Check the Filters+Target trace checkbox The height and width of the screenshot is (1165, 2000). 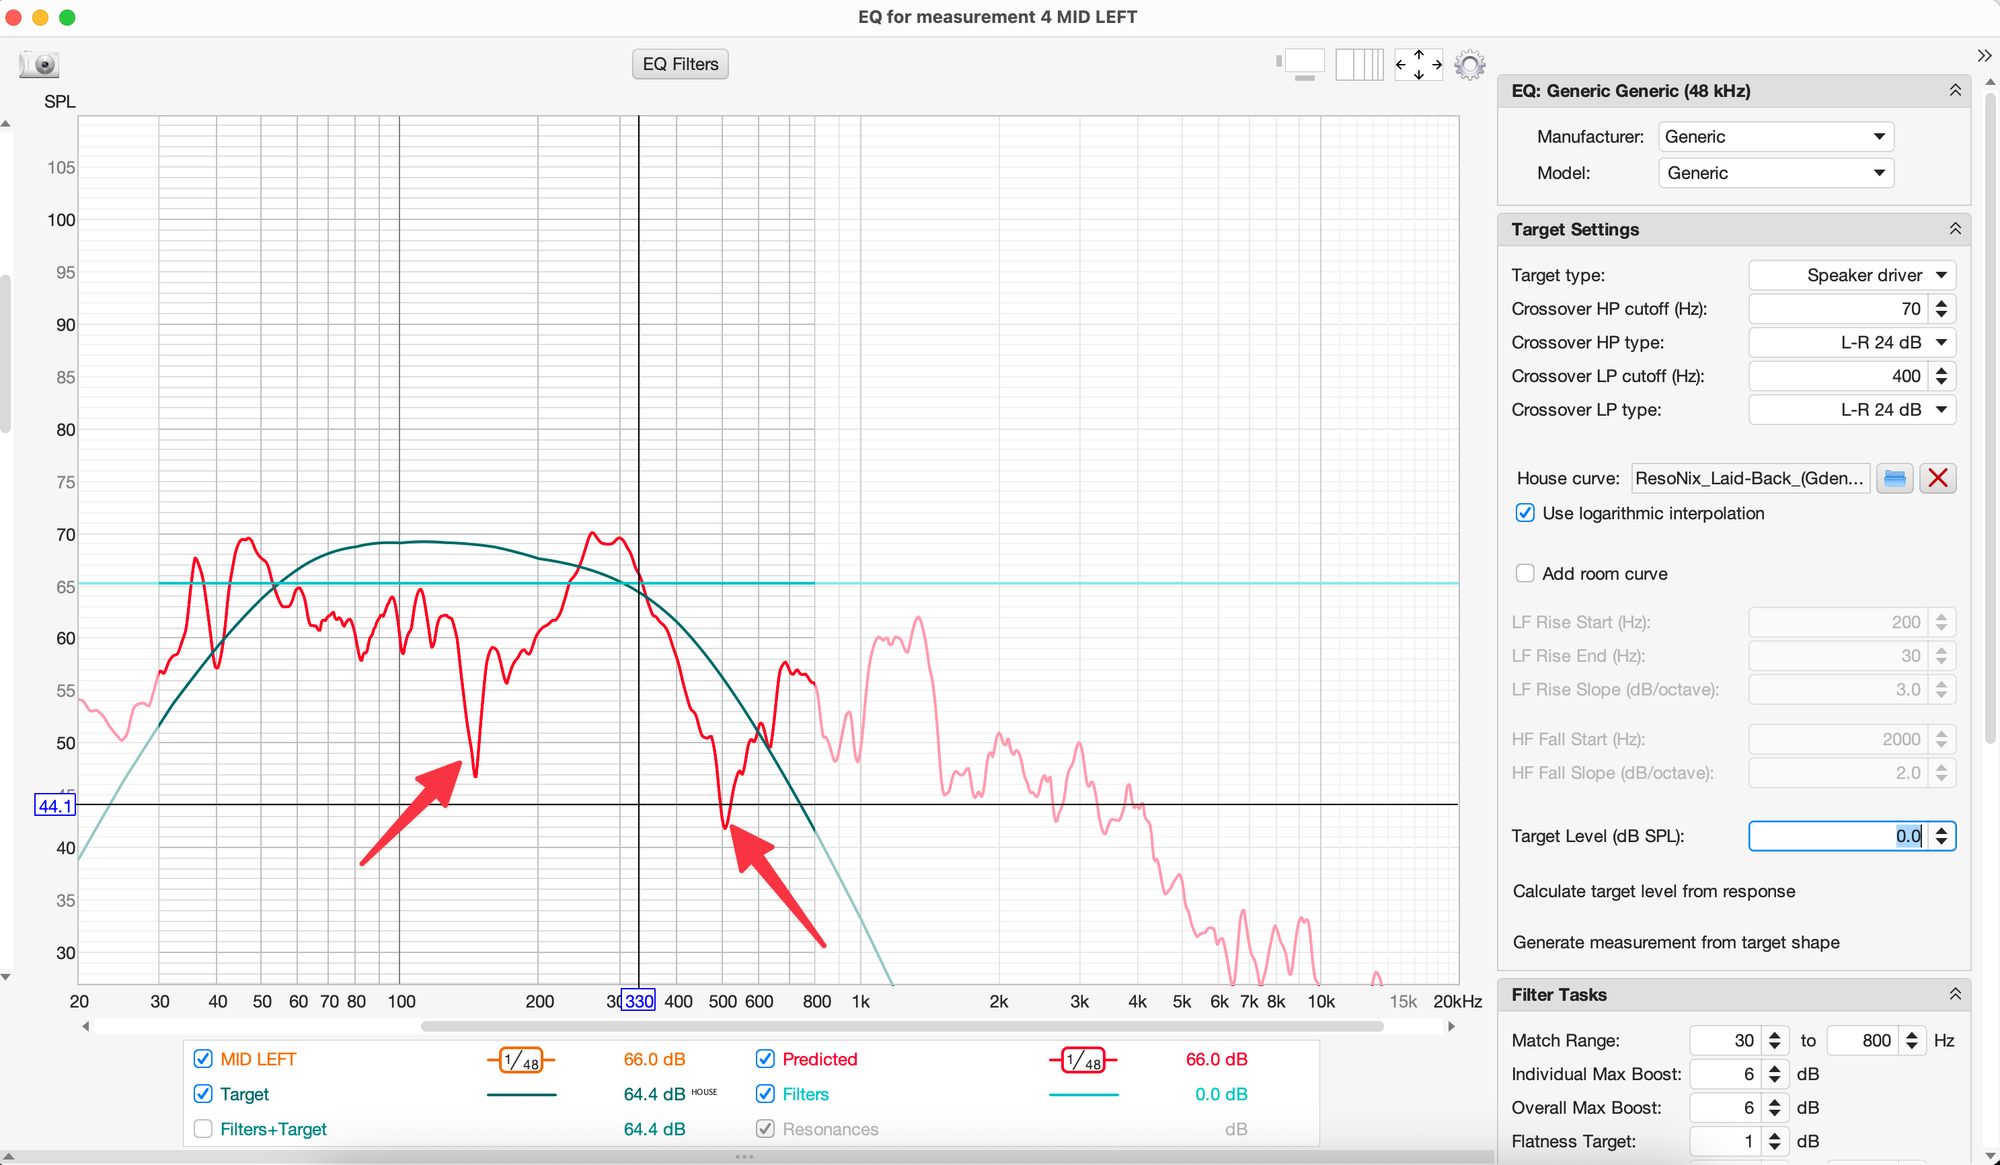tap(203, 1129)
